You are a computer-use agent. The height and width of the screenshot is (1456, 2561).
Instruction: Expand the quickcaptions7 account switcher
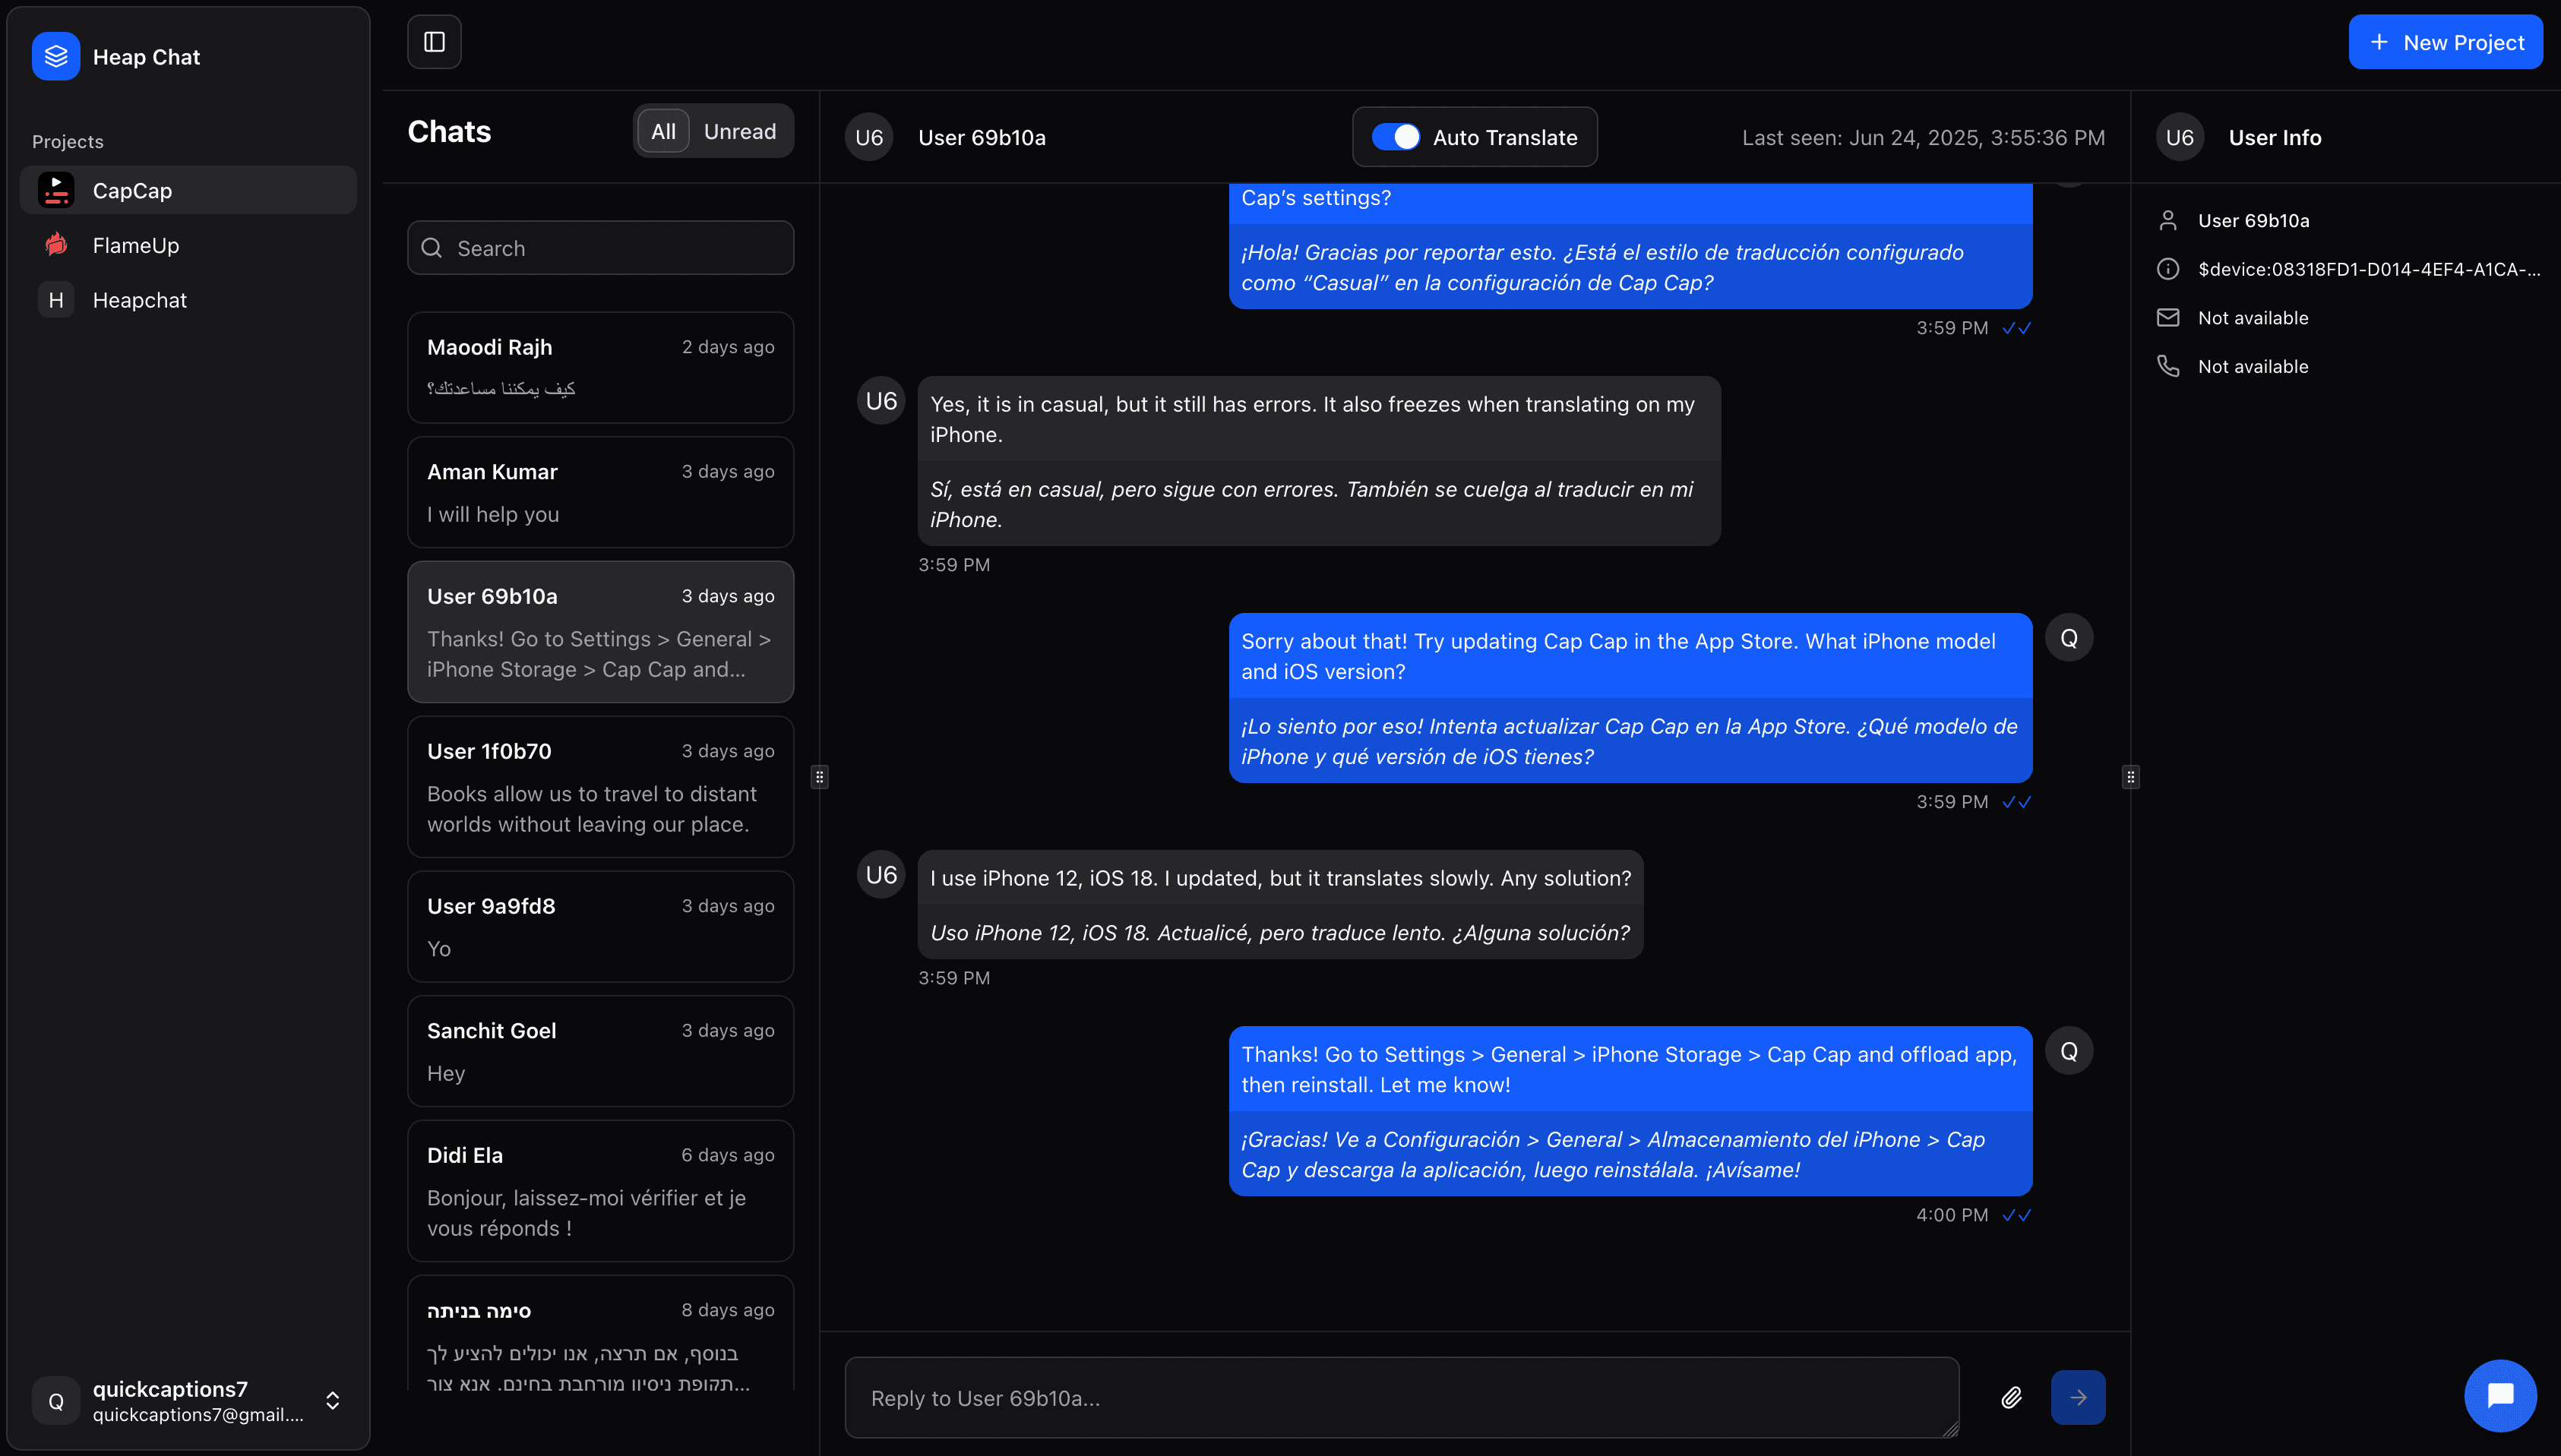point(333,1400)
